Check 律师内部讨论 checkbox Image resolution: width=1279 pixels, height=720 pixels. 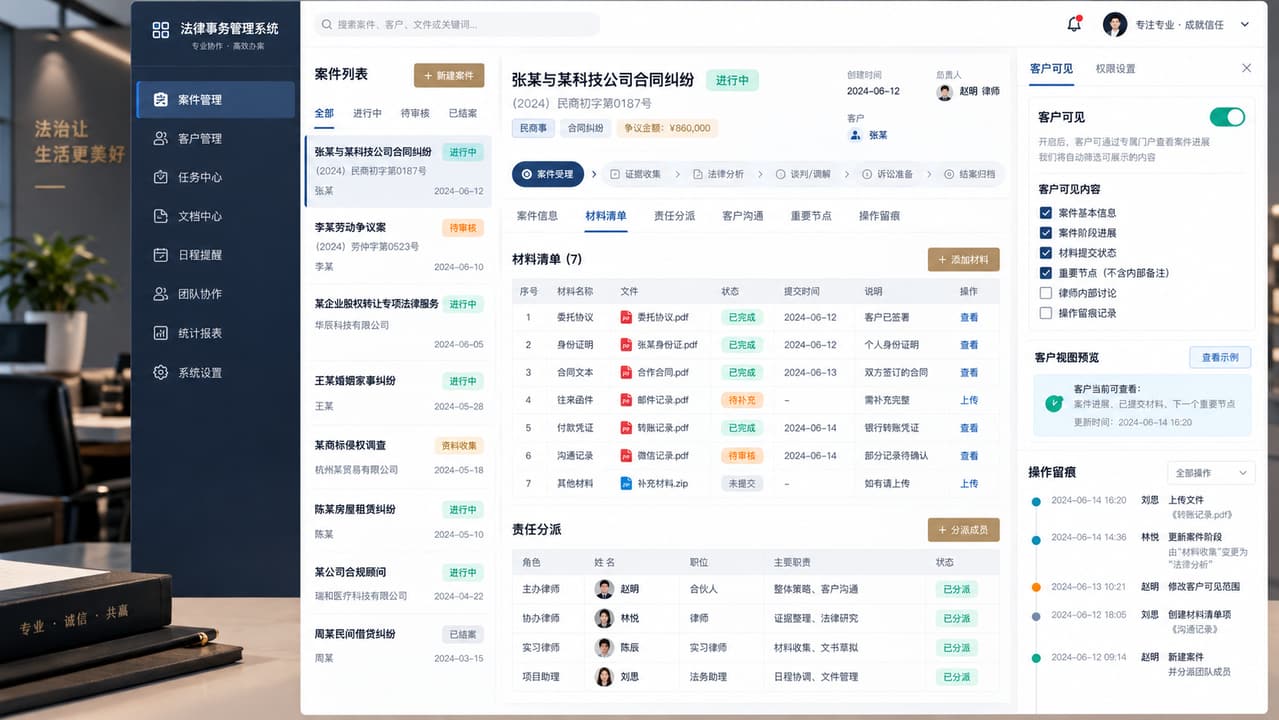click(1046, 293)
